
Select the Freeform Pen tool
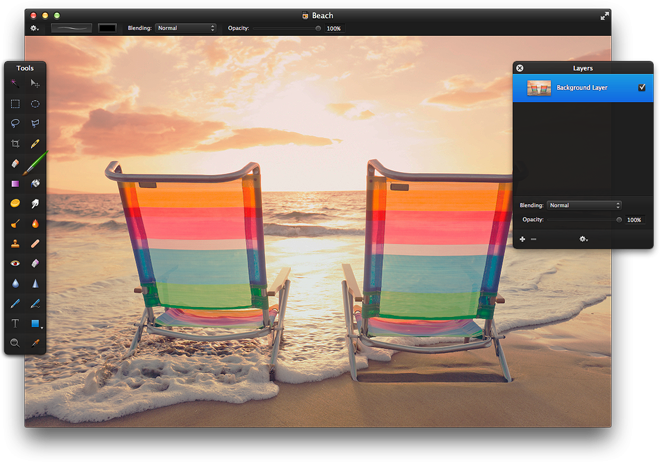pos(35,303)
